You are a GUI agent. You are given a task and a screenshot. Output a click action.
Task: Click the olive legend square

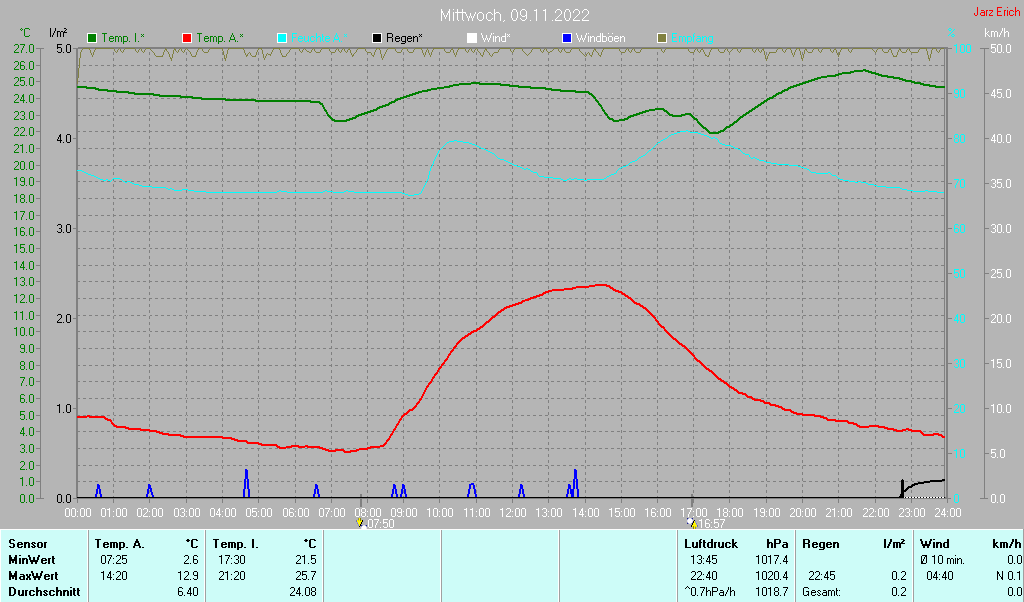pyautogui.click(x=661, y=38)
